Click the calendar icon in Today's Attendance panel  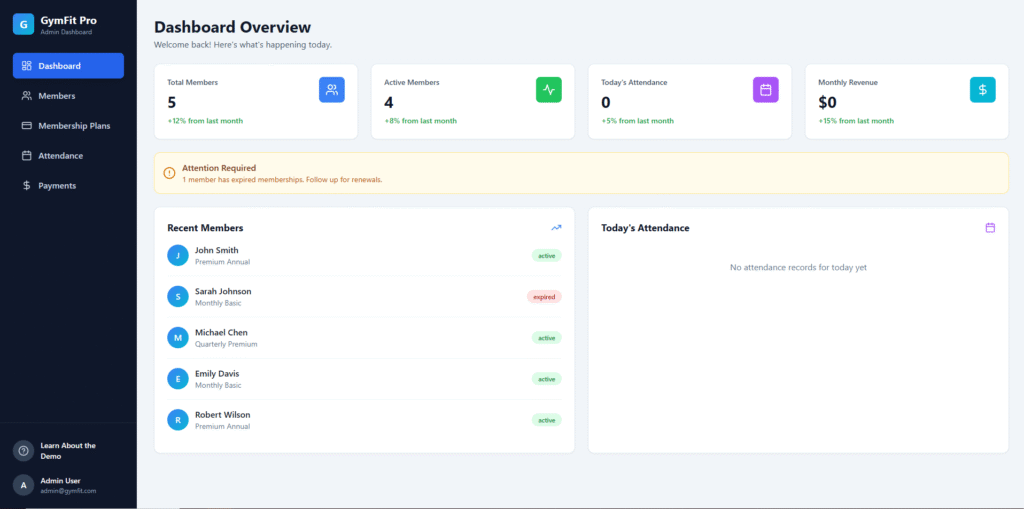click(990, 228)
